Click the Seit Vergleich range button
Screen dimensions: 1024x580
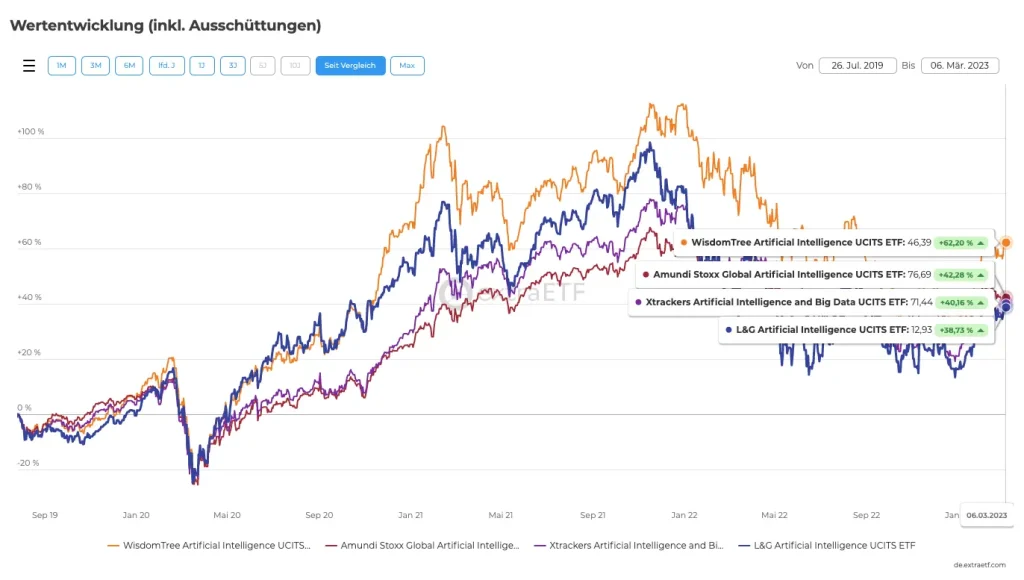click(x=350, y=66)
